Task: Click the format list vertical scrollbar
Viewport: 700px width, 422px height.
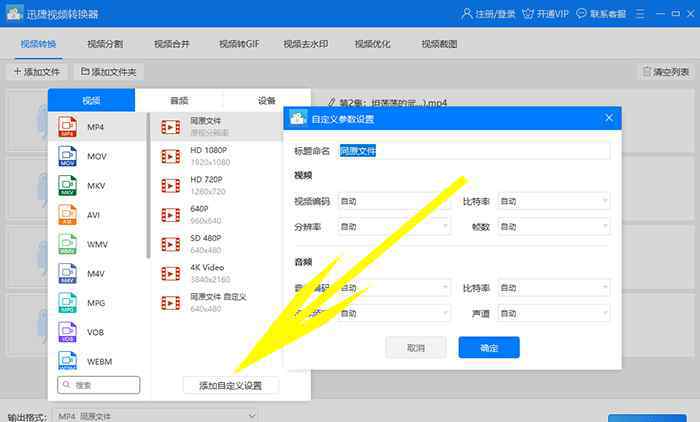Action: (148, 185)
